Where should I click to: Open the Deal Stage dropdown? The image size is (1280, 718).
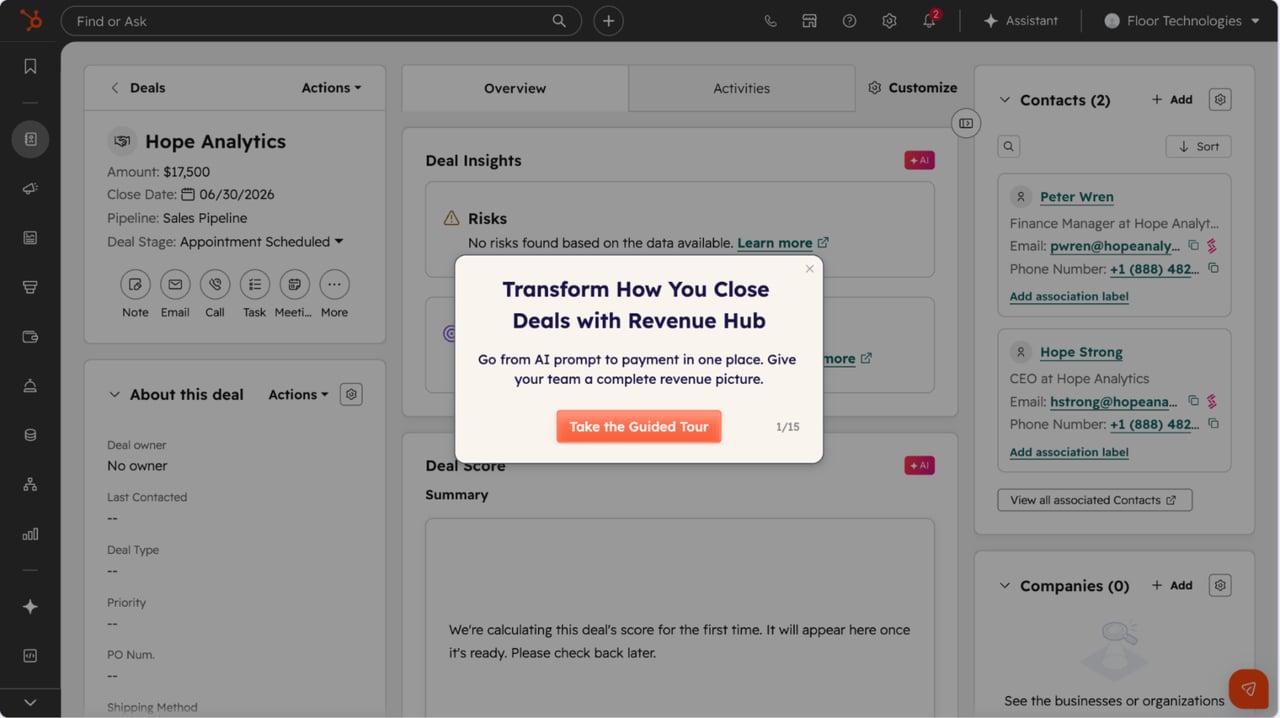[262, 242]
